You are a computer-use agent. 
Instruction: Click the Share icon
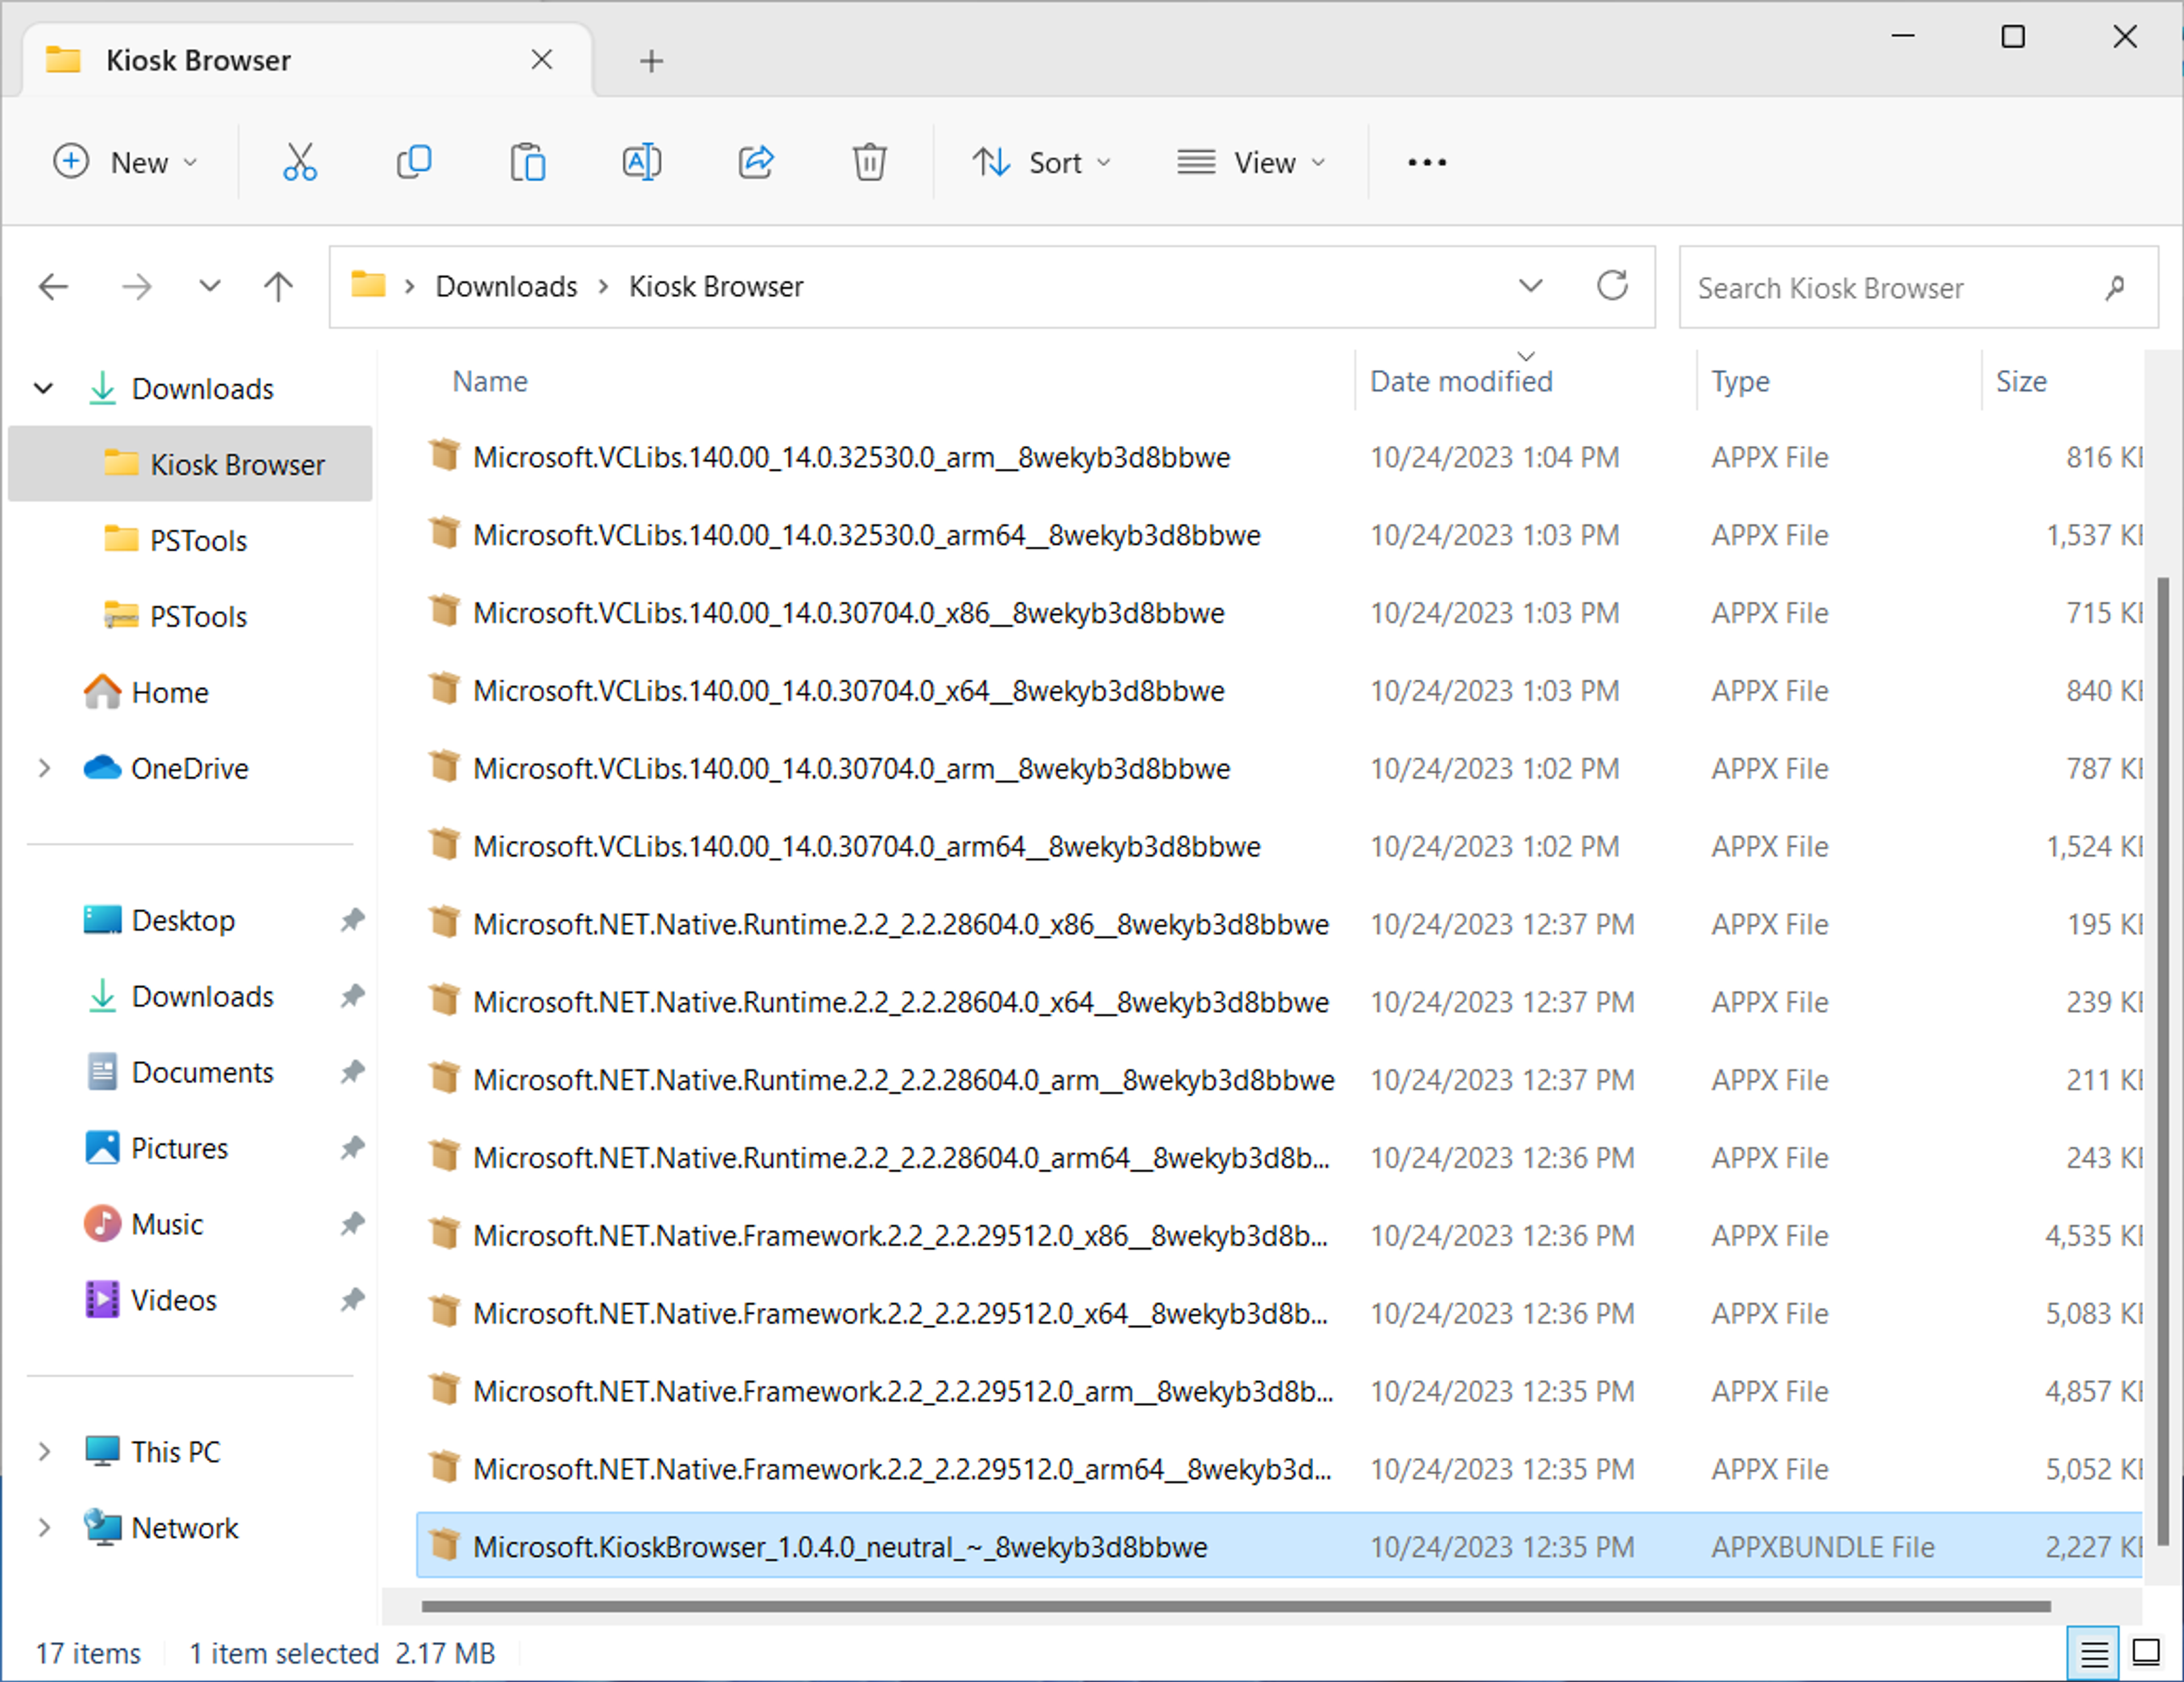click(756, 162)
